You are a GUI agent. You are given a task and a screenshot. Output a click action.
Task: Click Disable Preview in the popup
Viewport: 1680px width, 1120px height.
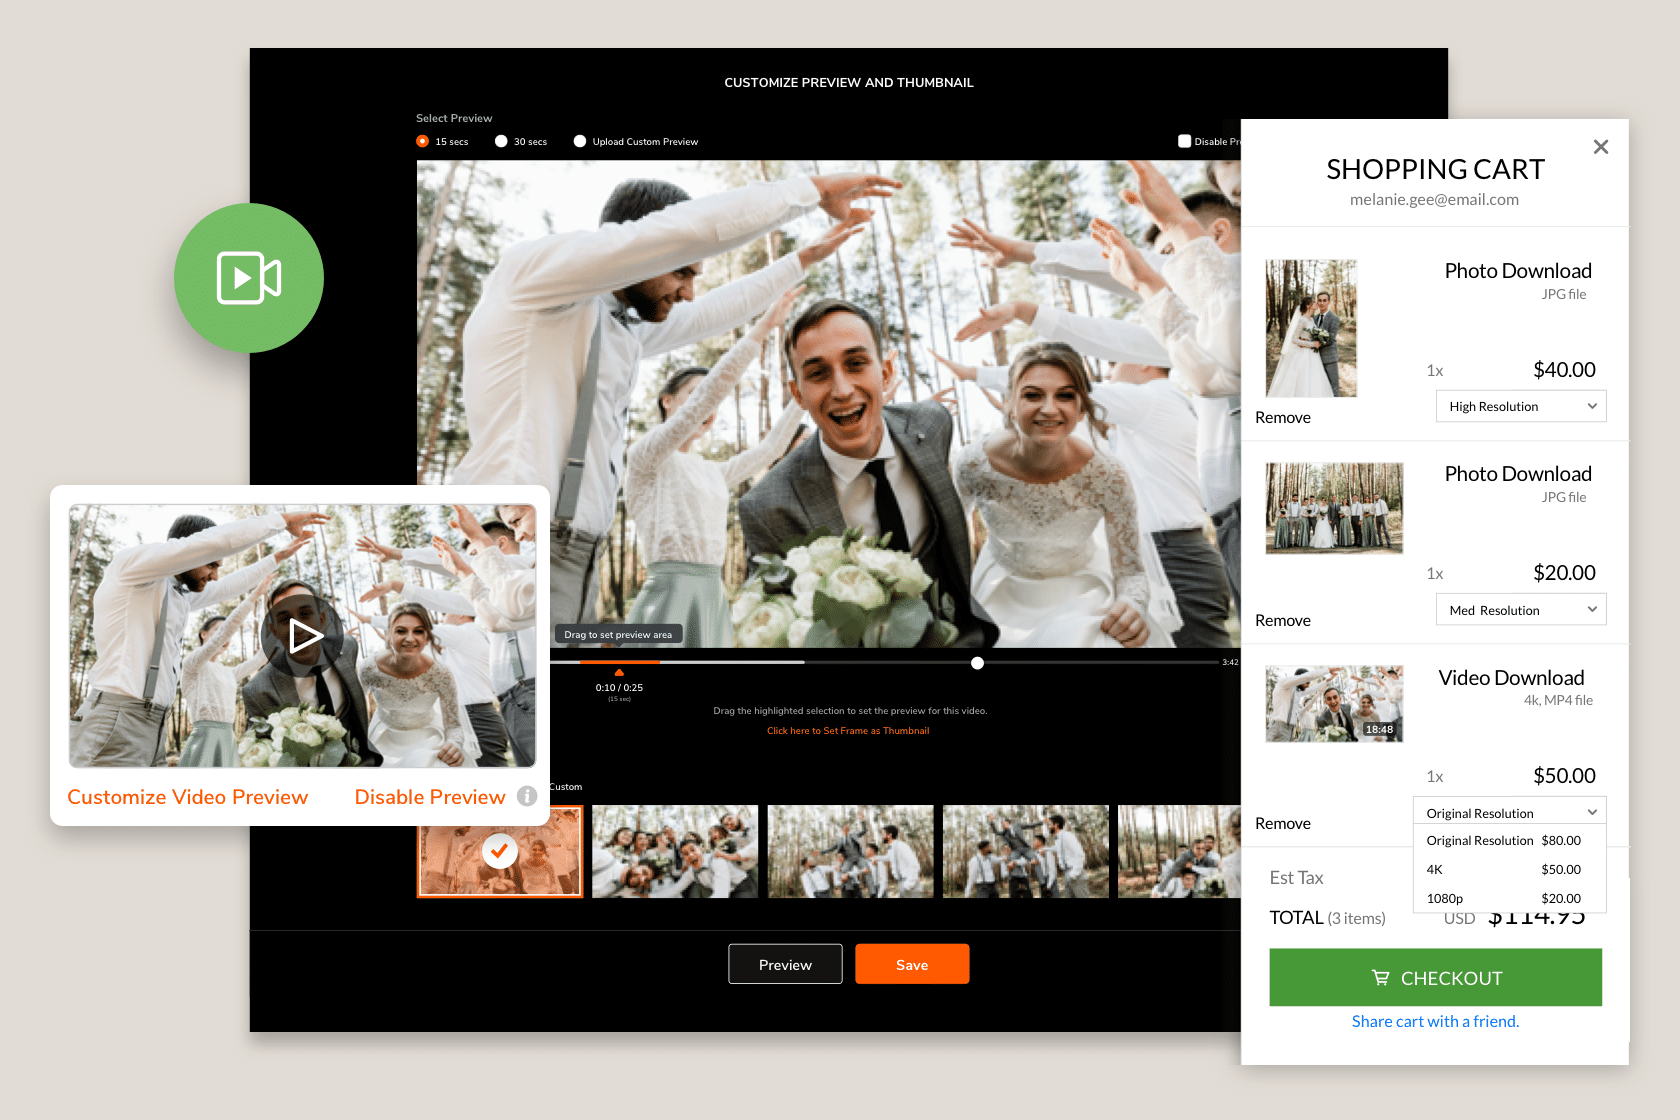click(x=430, y=796)
